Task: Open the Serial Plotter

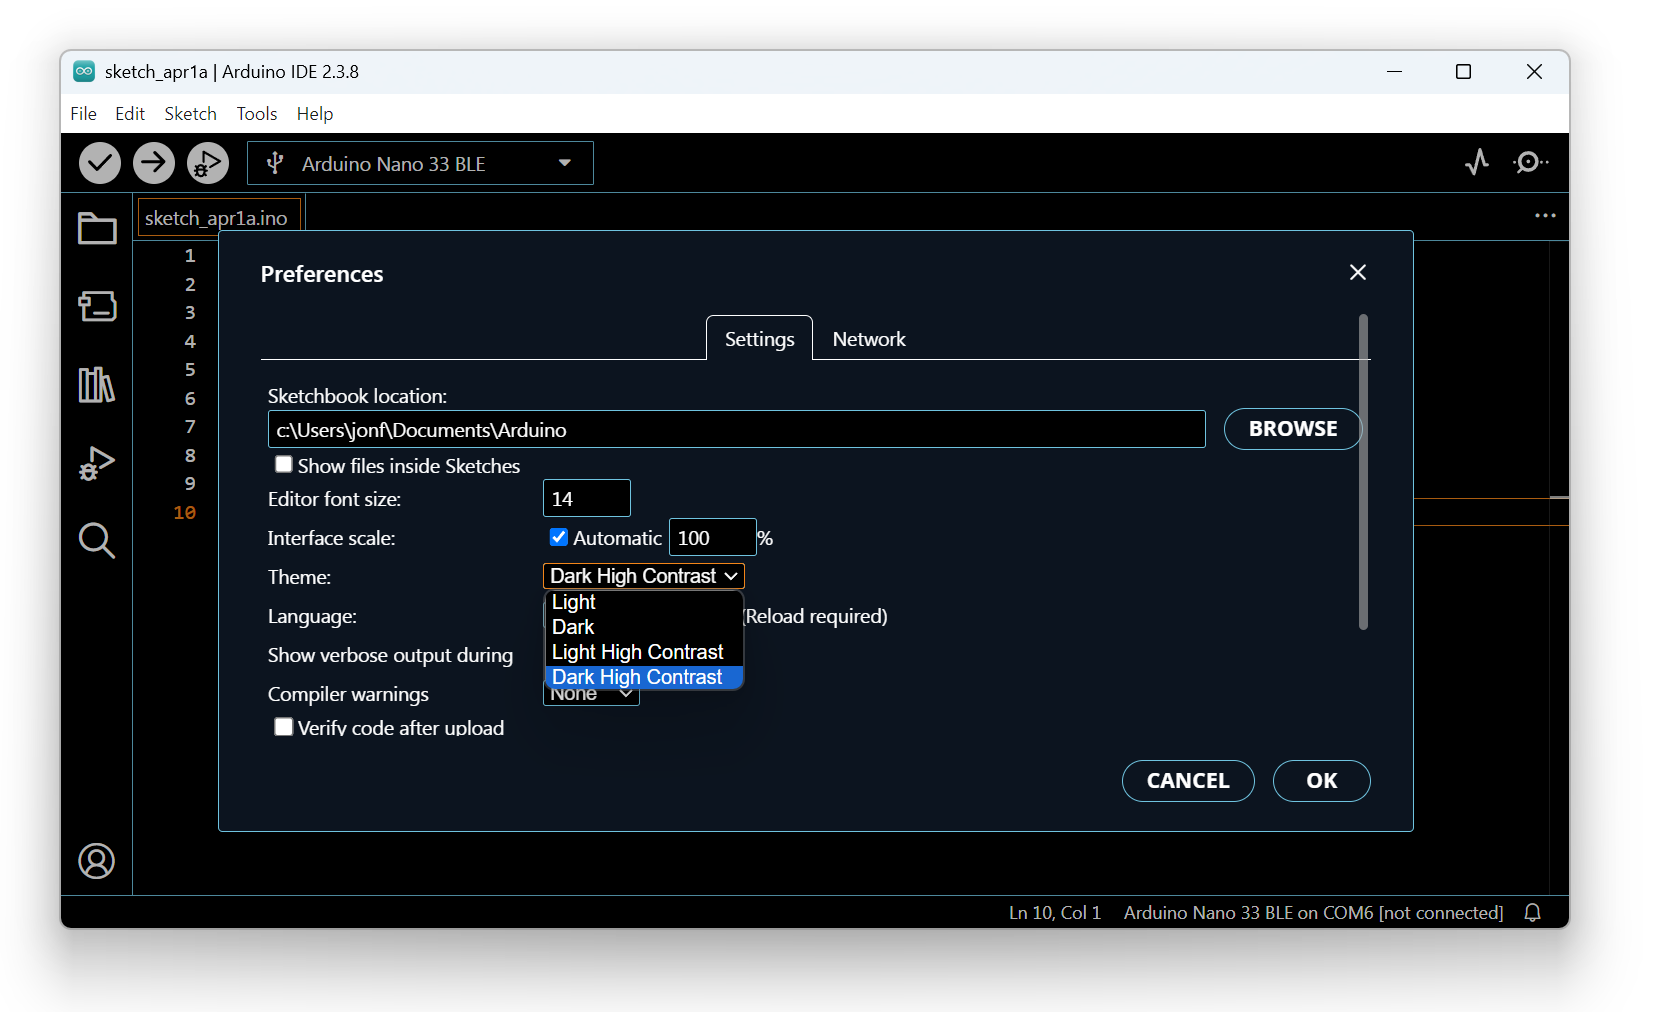Action: (1477, 162)
